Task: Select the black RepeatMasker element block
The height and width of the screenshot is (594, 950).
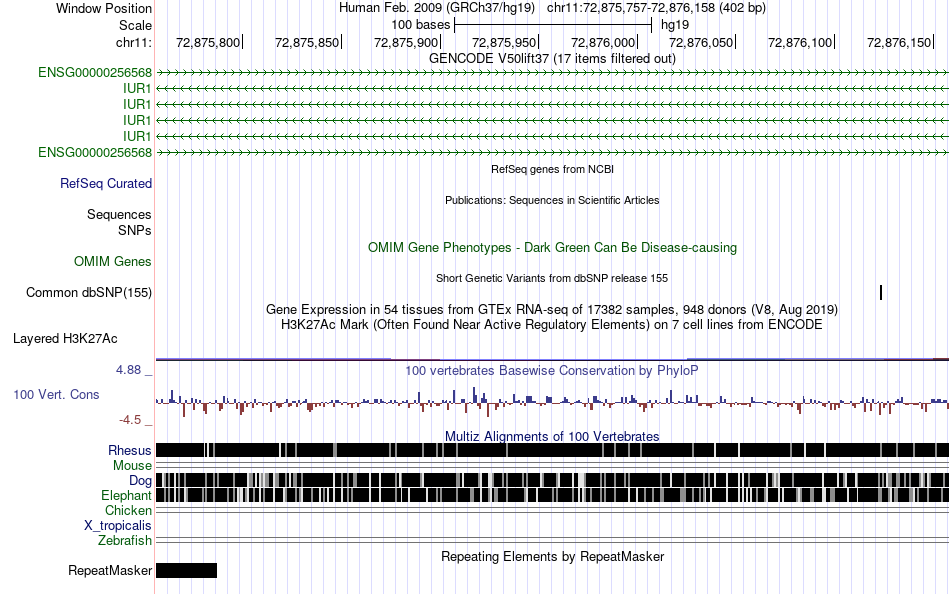Action: [x=186, y=570]
